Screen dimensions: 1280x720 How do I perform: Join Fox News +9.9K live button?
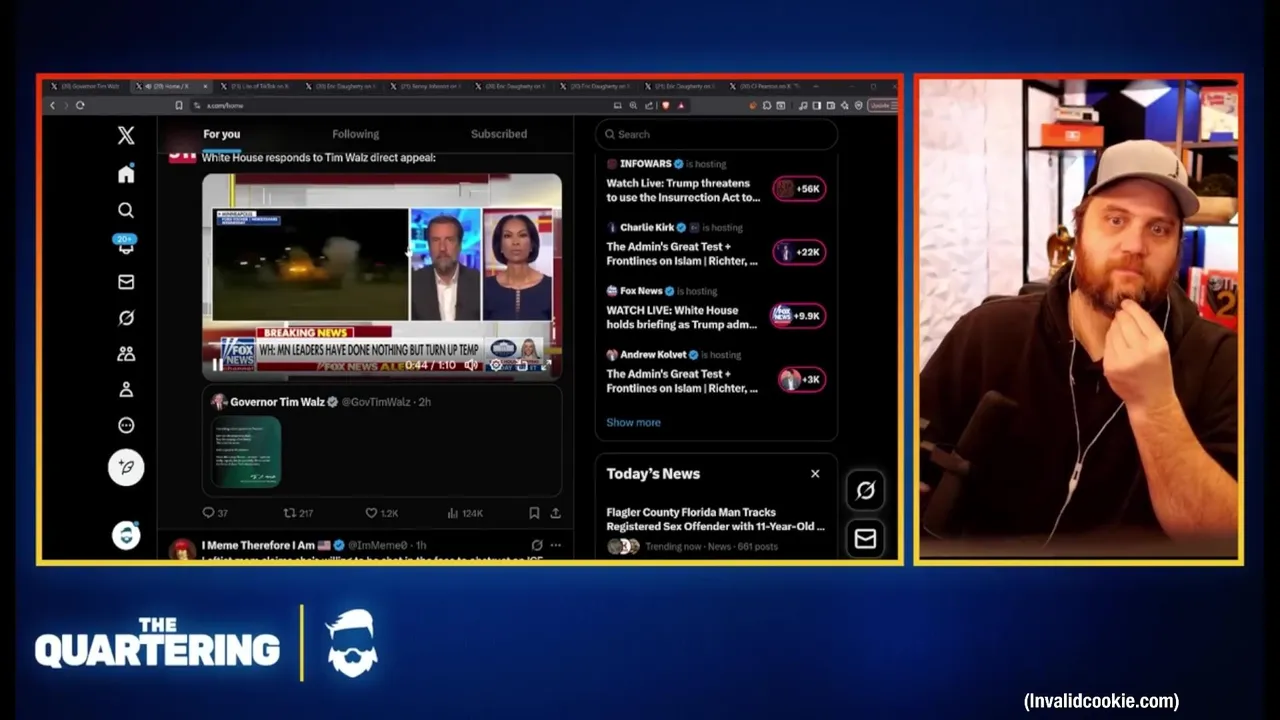point(797,316)
